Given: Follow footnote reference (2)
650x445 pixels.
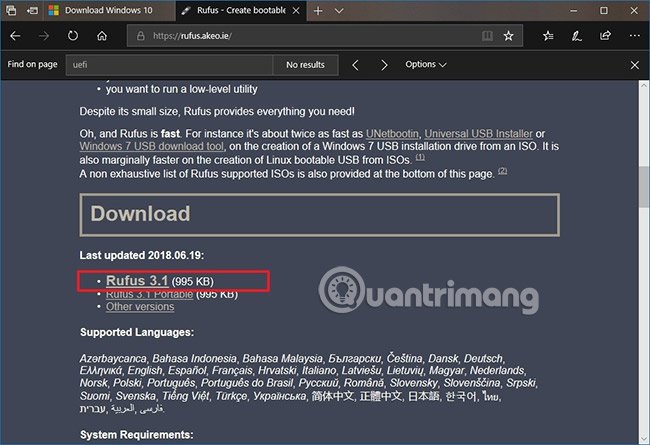Looking at the screenshot, I should [502, 171].
